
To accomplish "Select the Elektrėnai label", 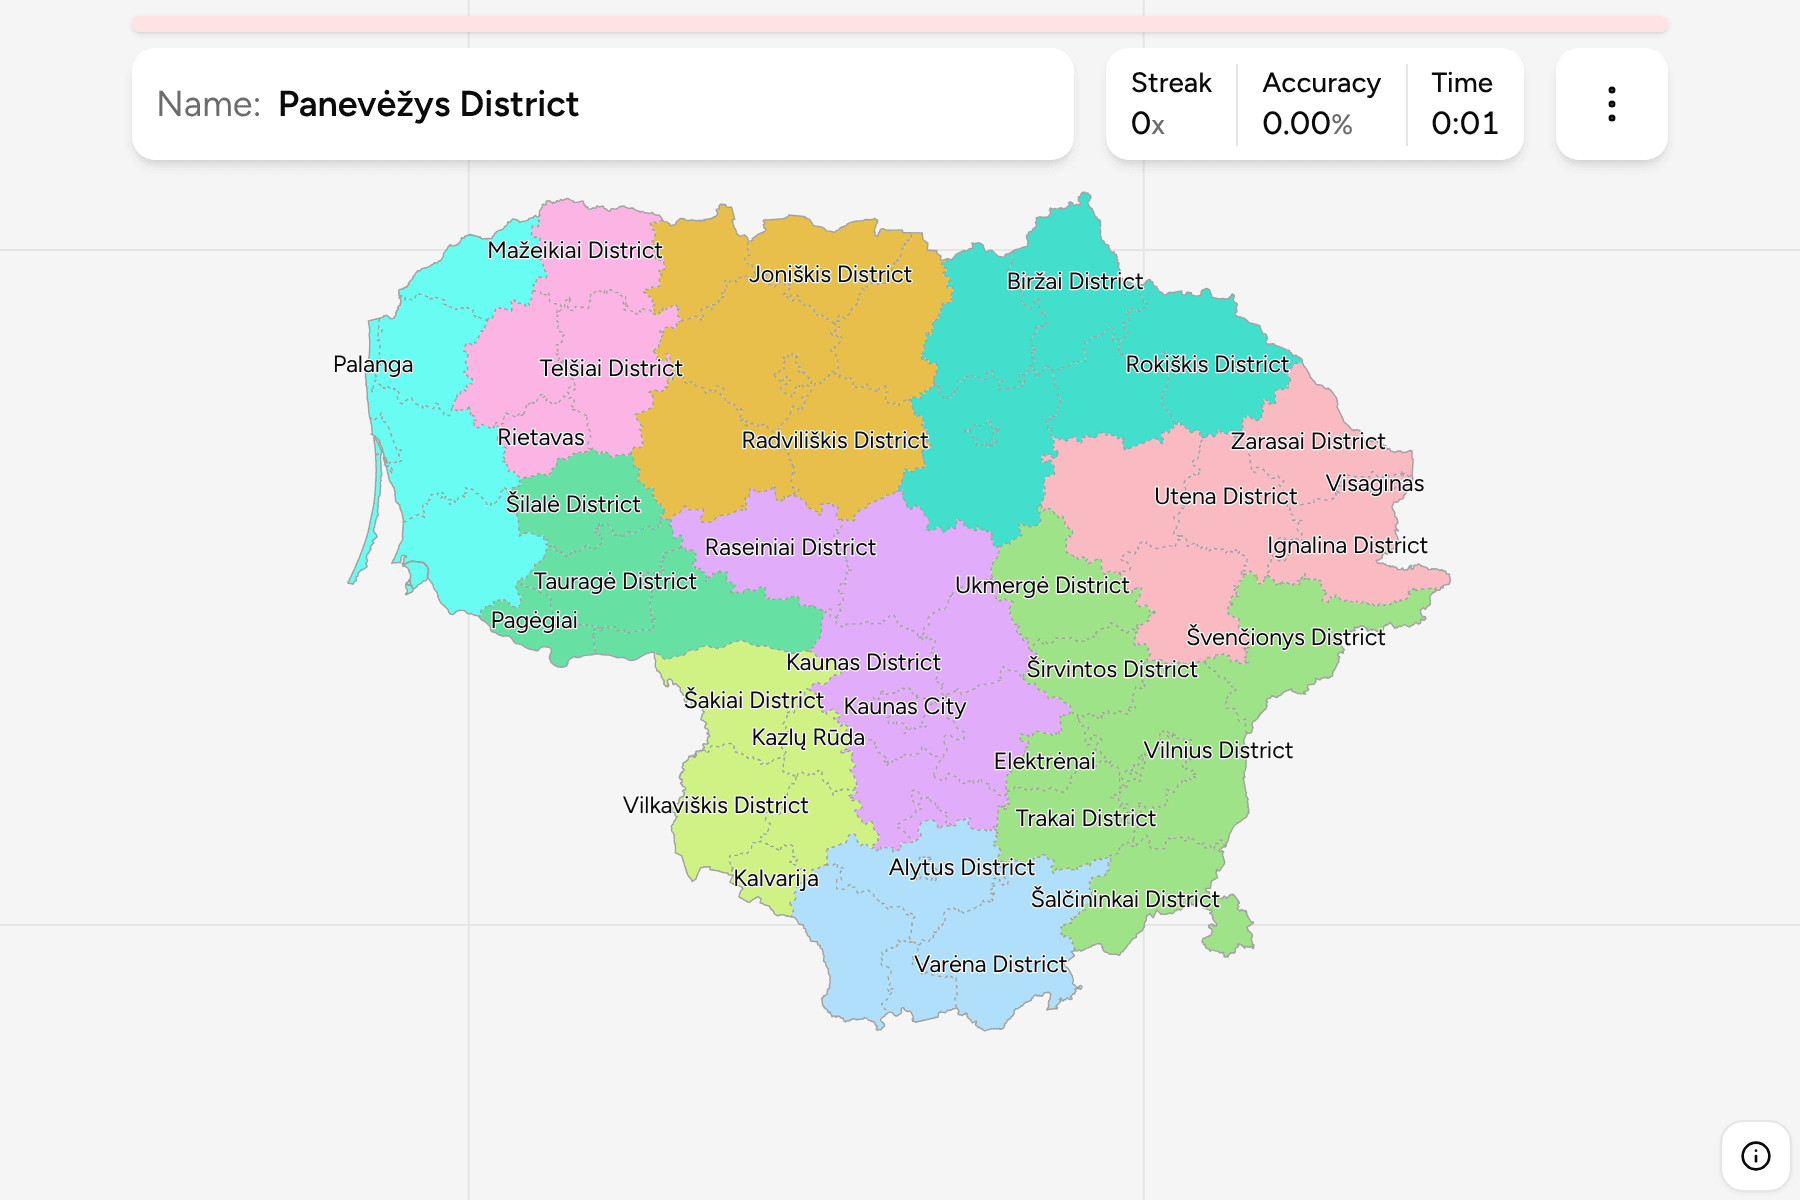I will click(x=1044, y=761).
